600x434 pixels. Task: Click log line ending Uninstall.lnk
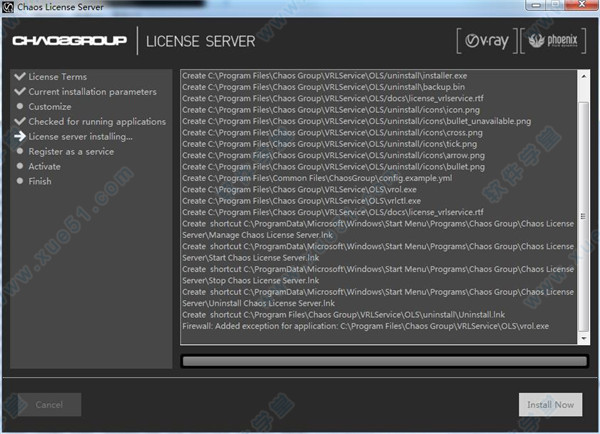pos(344,315)
